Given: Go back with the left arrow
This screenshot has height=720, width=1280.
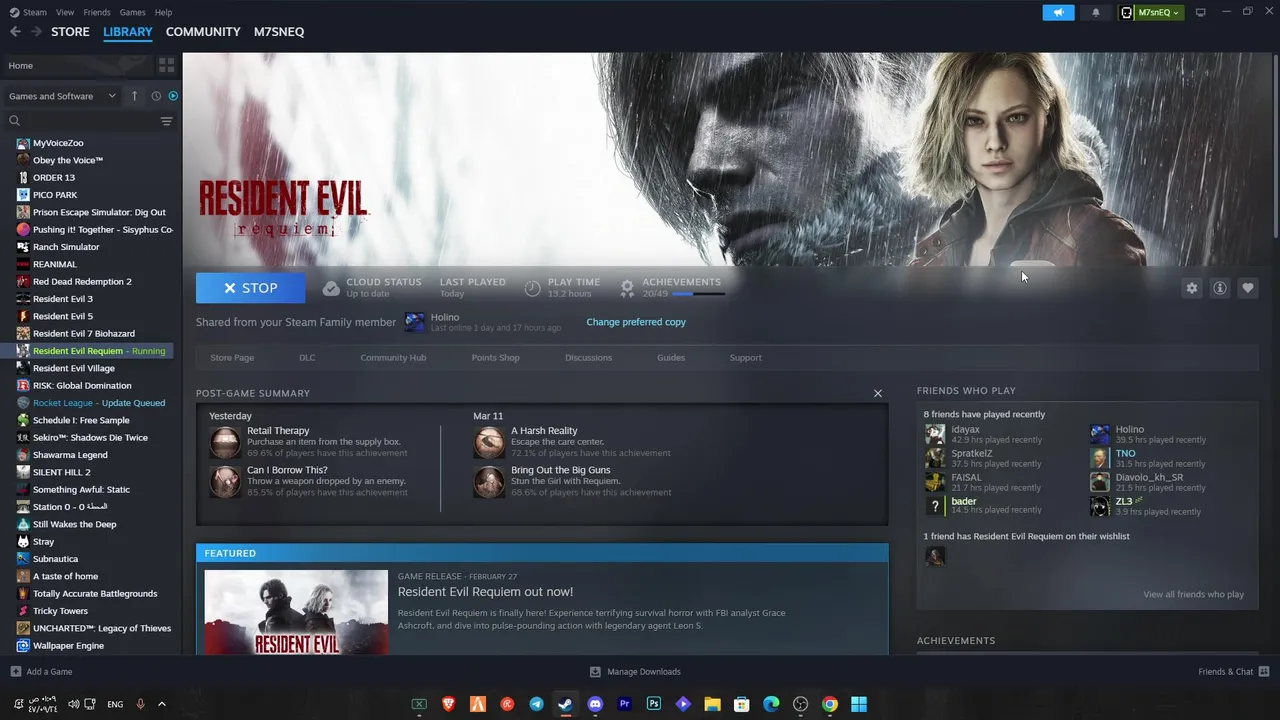Looking at the screenshot, I should click(x=15, y=32).
